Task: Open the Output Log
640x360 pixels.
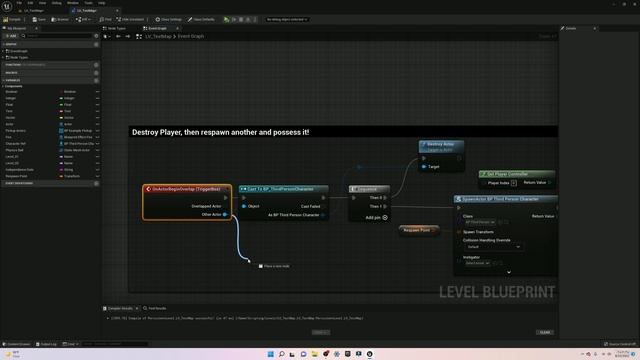Action: 46,344
